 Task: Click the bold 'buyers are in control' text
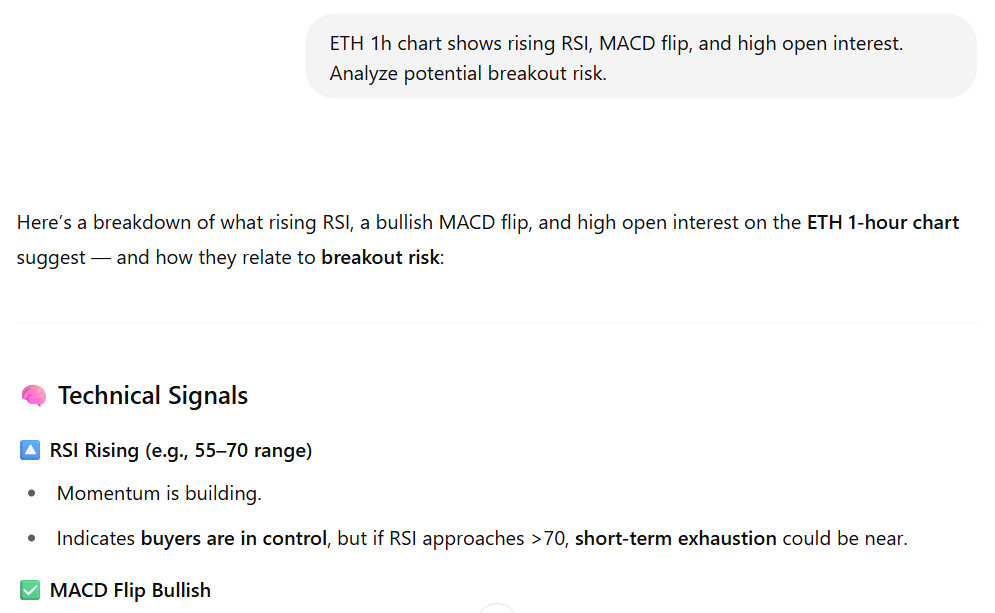coord(234,538)
